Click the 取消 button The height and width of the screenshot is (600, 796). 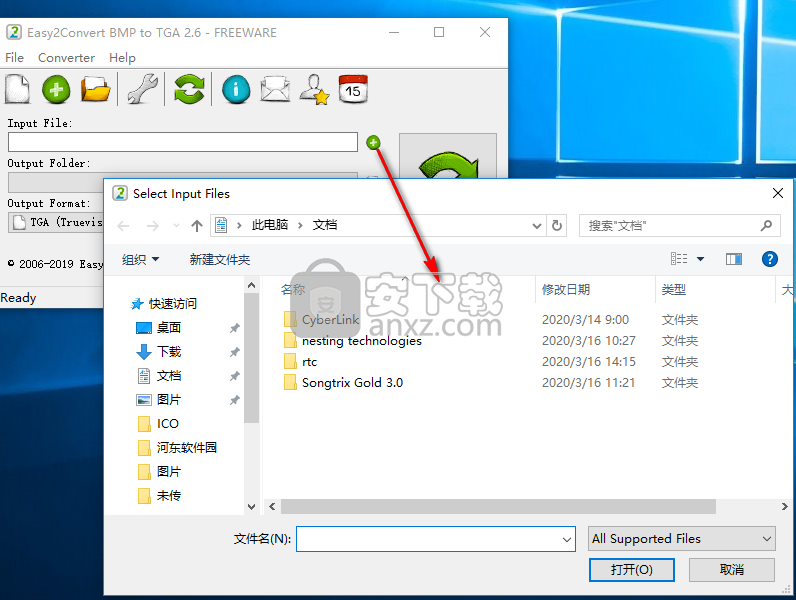coord(732,570)
